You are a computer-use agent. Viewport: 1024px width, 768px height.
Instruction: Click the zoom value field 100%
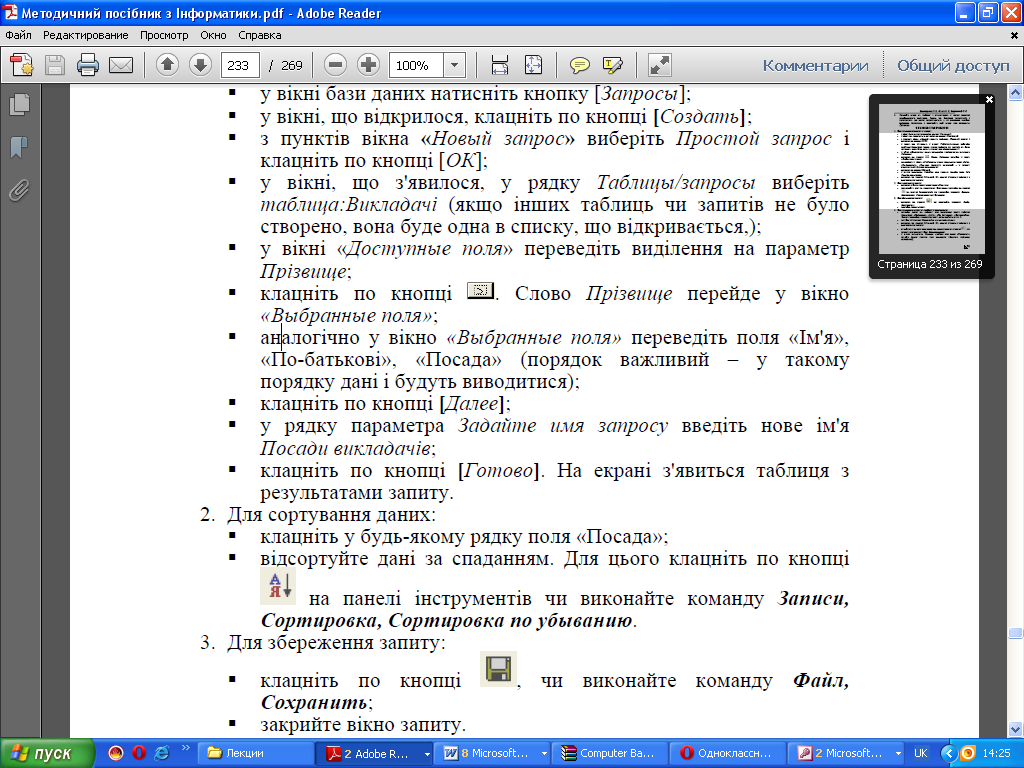tap(417, 65)
